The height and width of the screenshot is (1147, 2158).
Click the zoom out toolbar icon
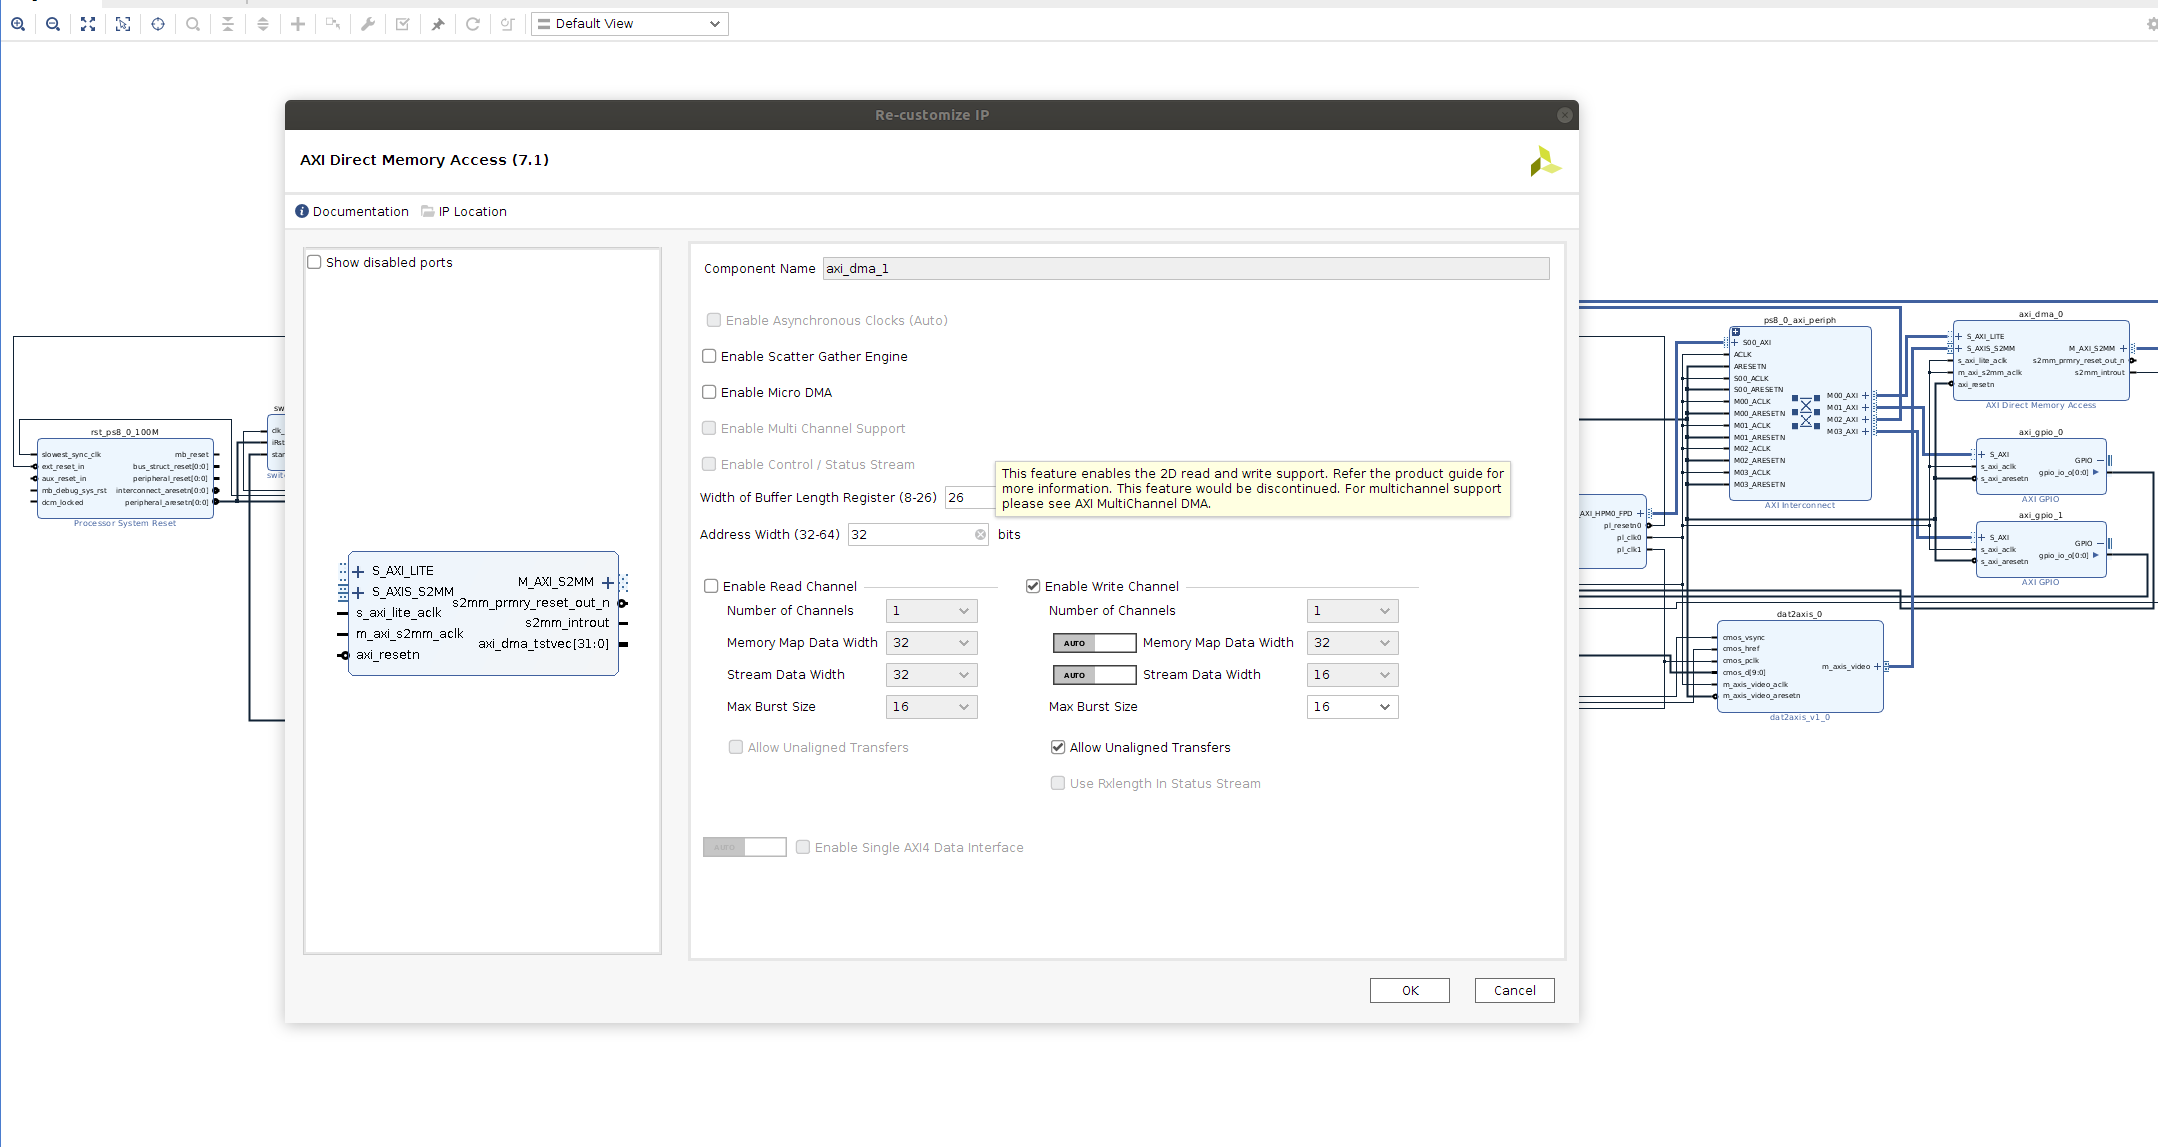click(53, 24)
